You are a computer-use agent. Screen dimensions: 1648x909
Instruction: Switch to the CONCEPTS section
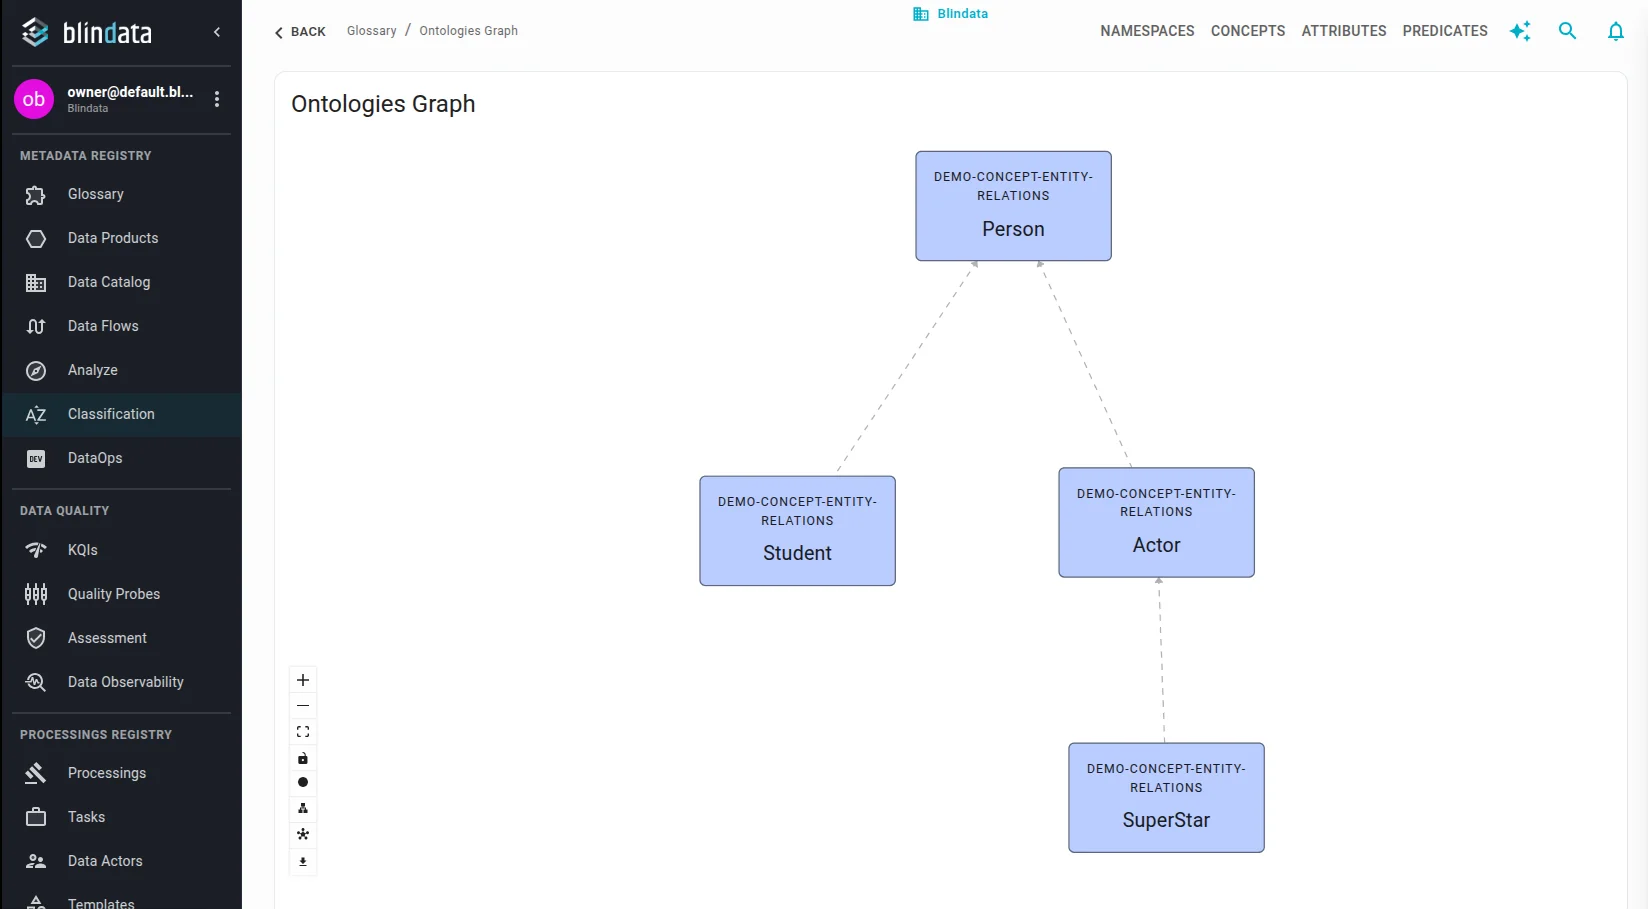1248,31
